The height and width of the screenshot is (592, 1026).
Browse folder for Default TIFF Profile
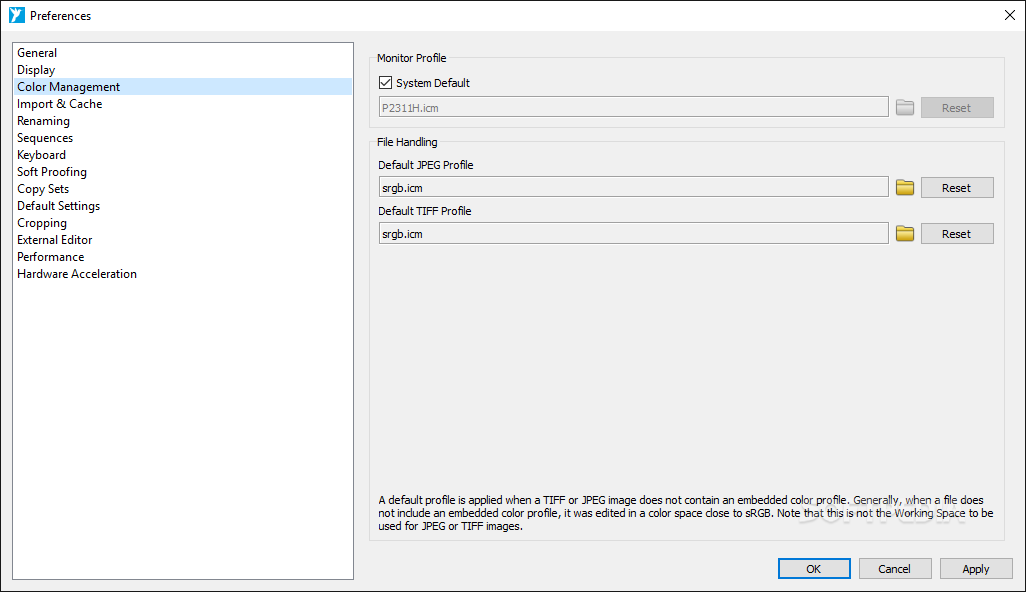click(904, 234)
